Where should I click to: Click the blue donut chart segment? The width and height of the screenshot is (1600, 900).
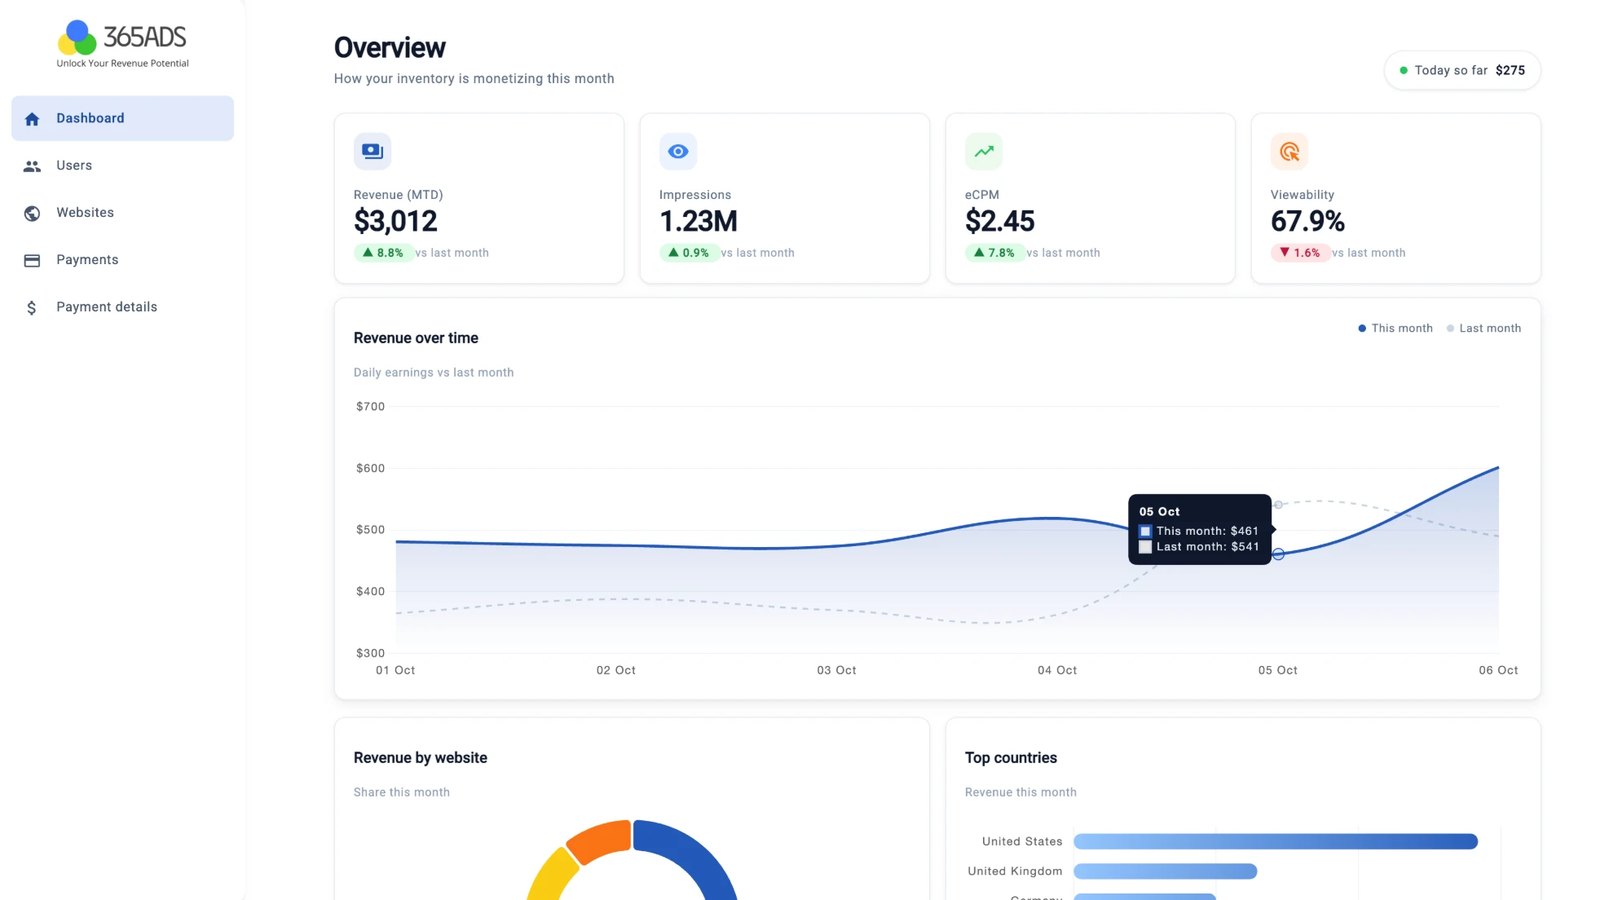point(690,856)
